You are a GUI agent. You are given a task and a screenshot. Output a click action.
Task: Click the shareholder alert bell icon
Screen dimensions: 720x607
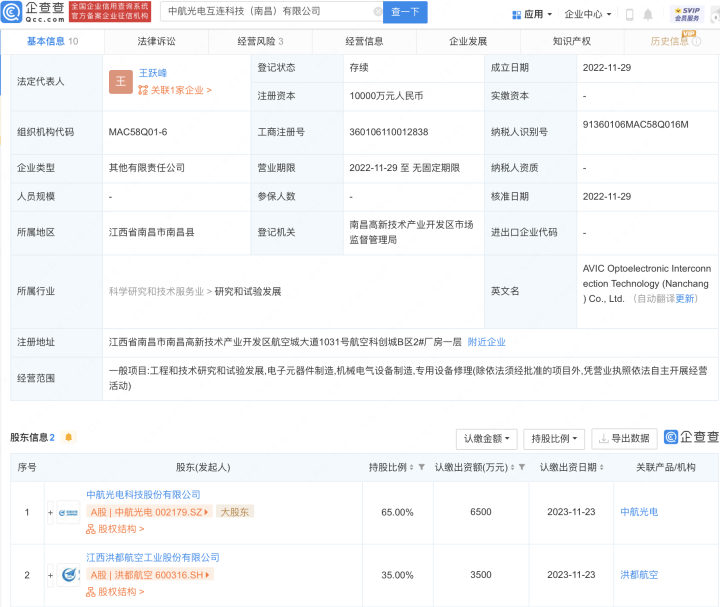68,437
